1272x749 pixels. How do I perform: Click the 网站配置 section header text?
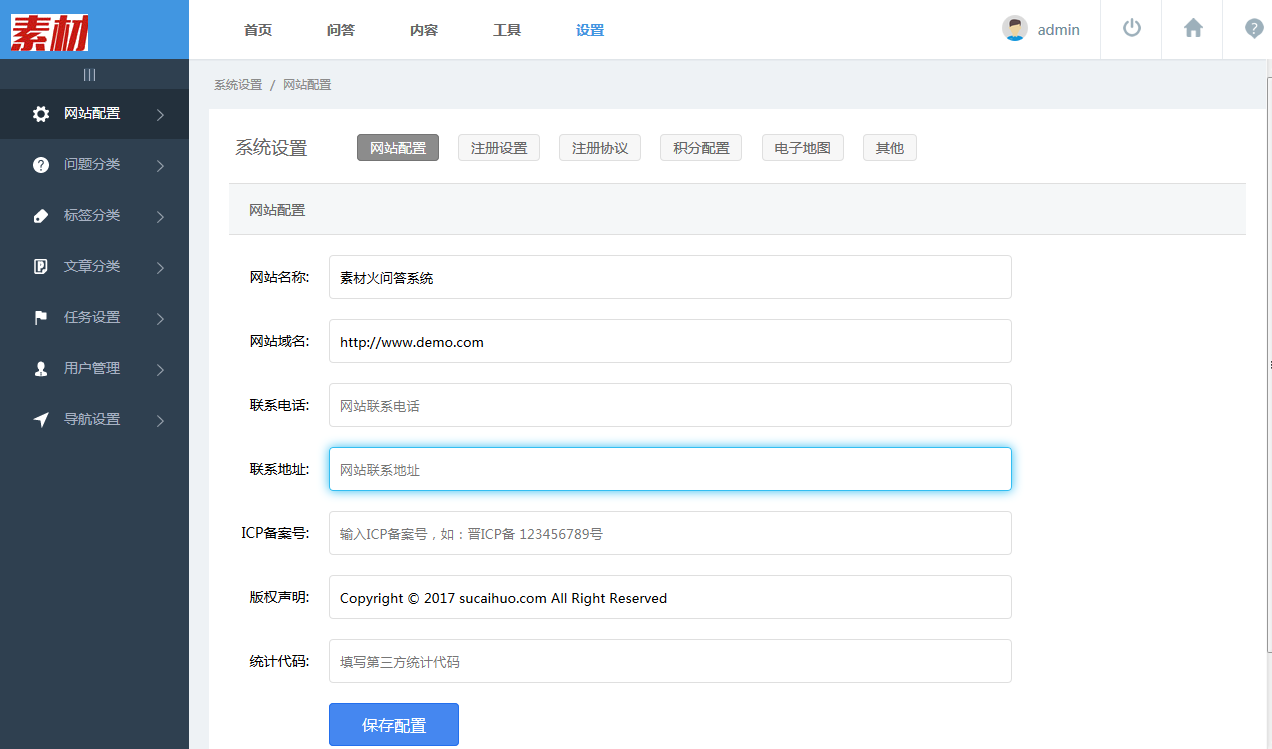(277, 210)
